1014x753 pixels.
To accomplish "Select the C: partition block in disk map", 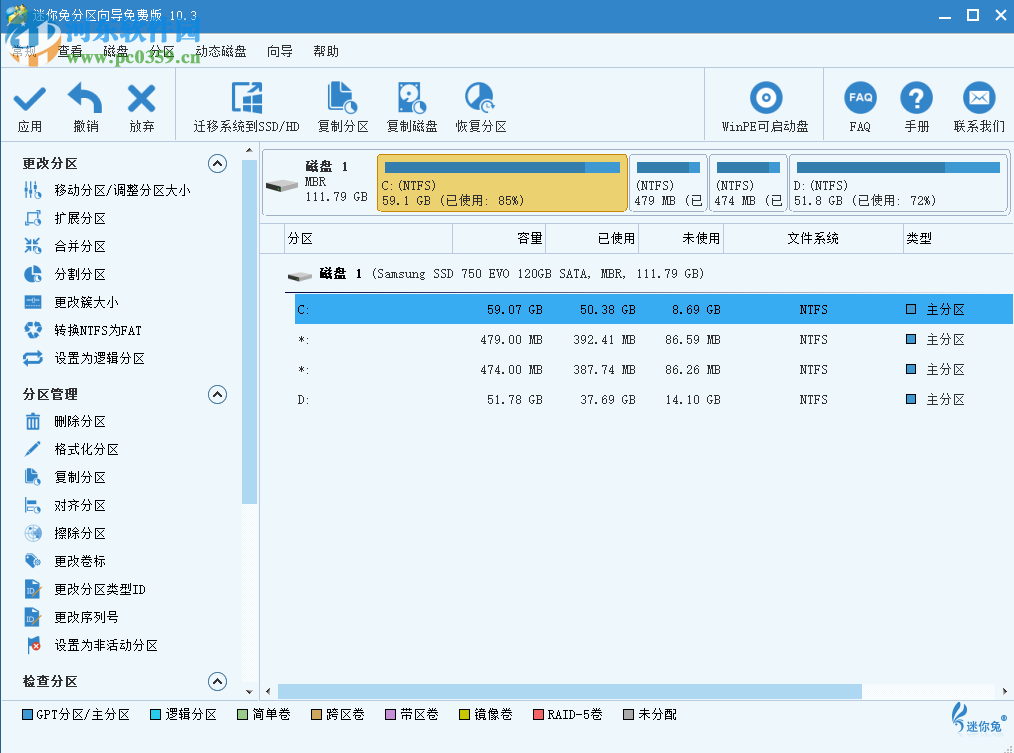I will [x=501, y=182].
